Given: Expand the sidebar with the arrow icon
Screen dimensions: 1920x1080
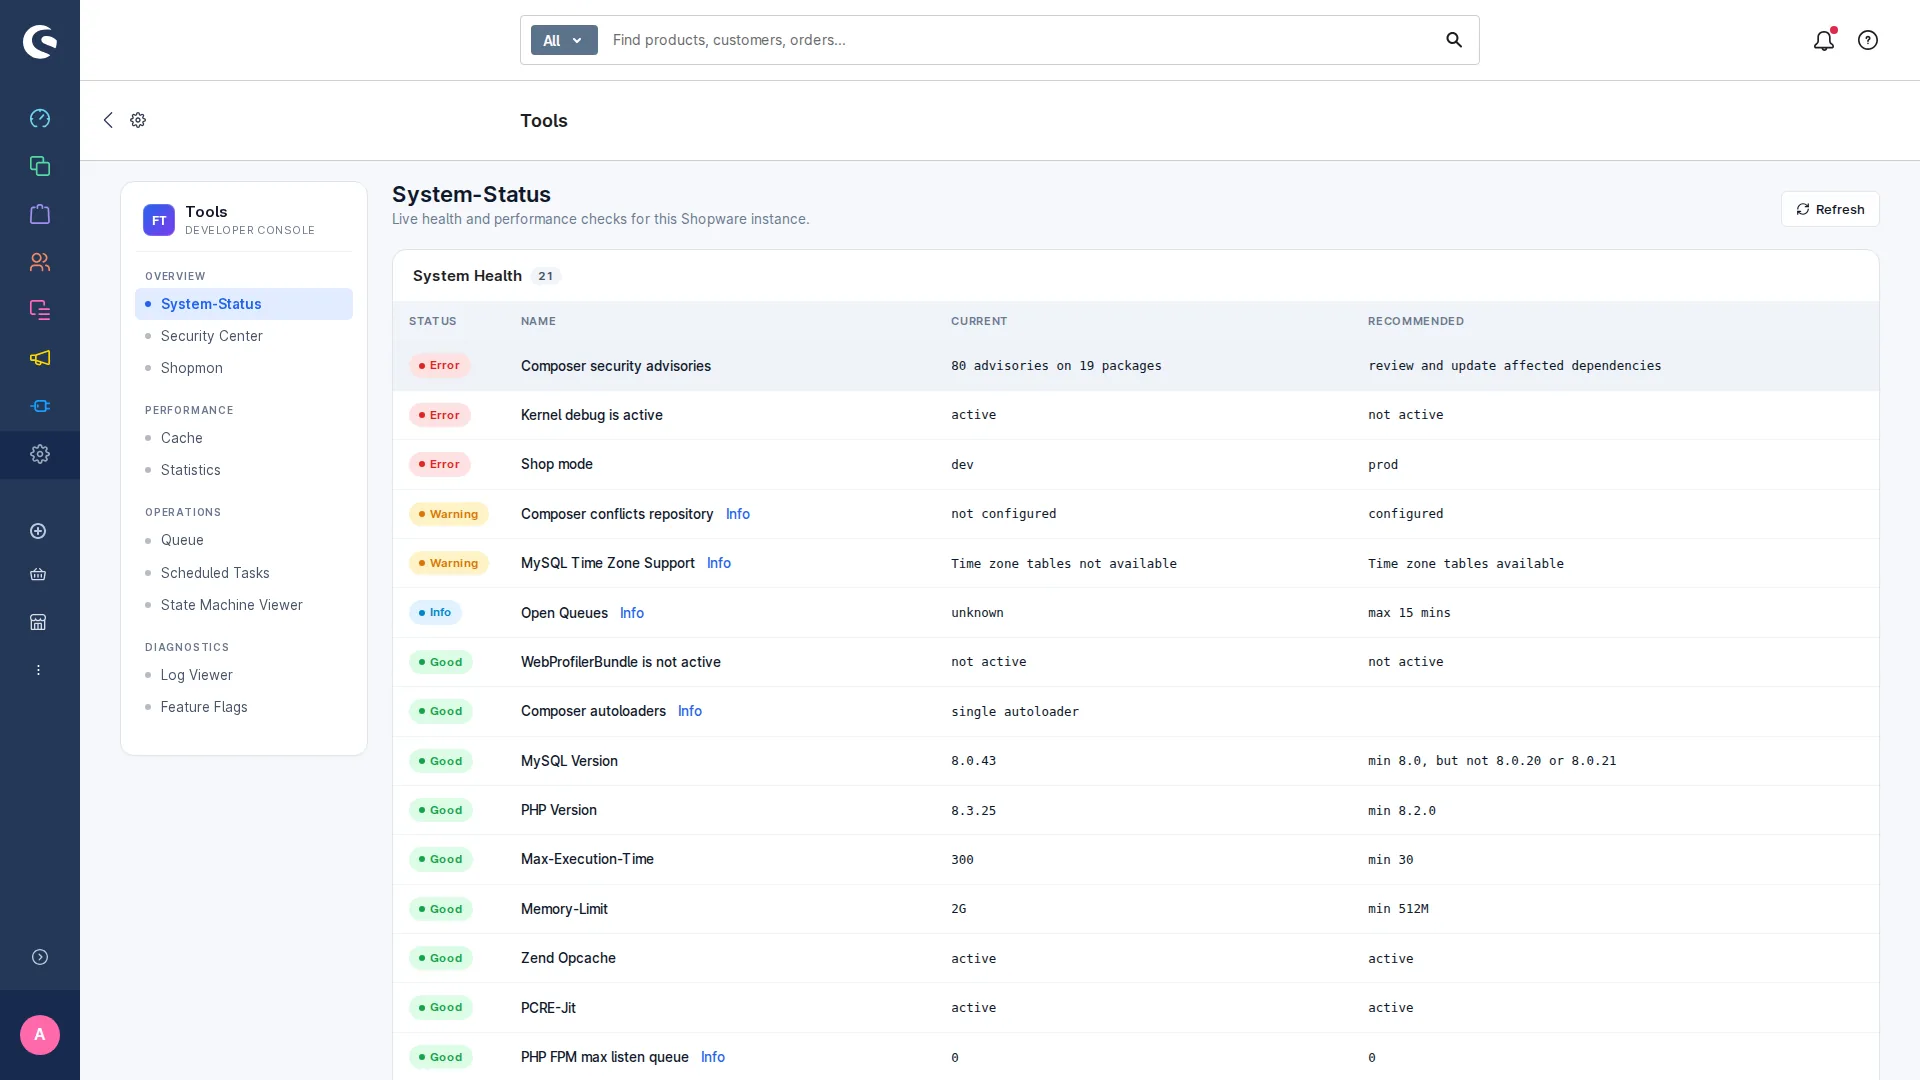Looking at the screenshot, I should coord(40,957).
